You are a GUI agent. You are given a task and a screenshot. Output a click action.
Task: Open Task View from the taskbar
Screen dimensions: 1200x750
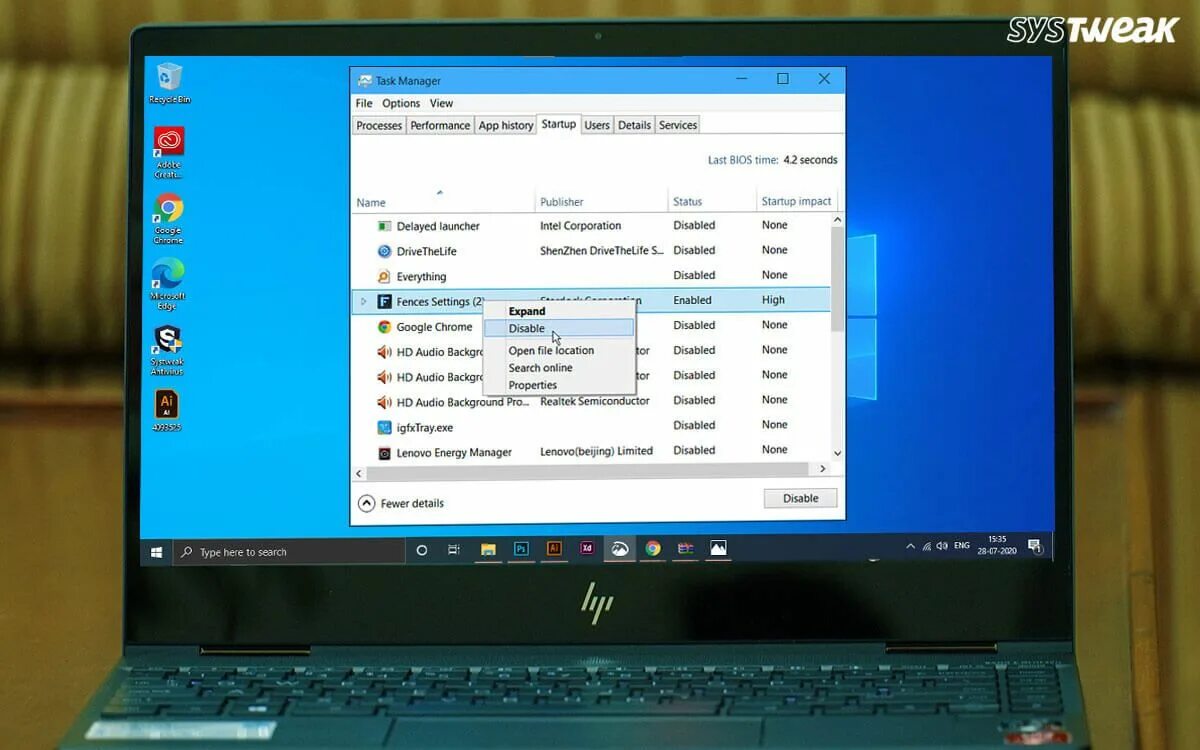click(453, 550)
